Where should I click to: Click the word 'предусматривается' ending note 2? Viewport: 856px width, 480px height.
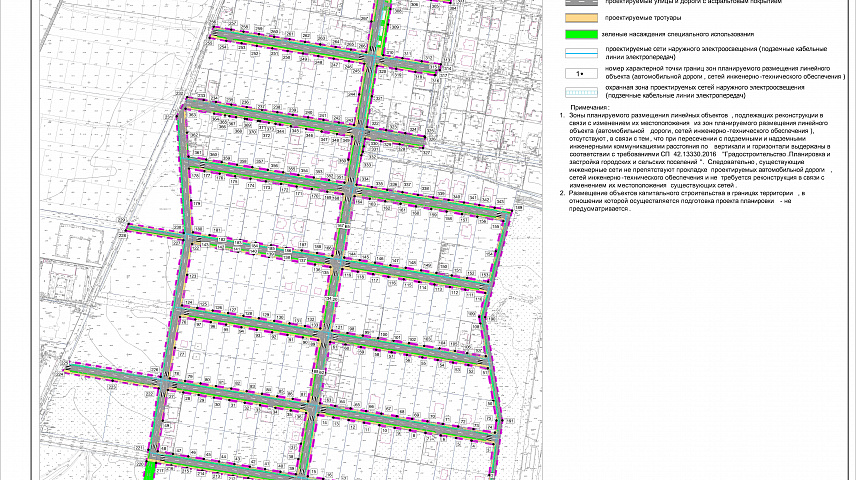[598, 209]
